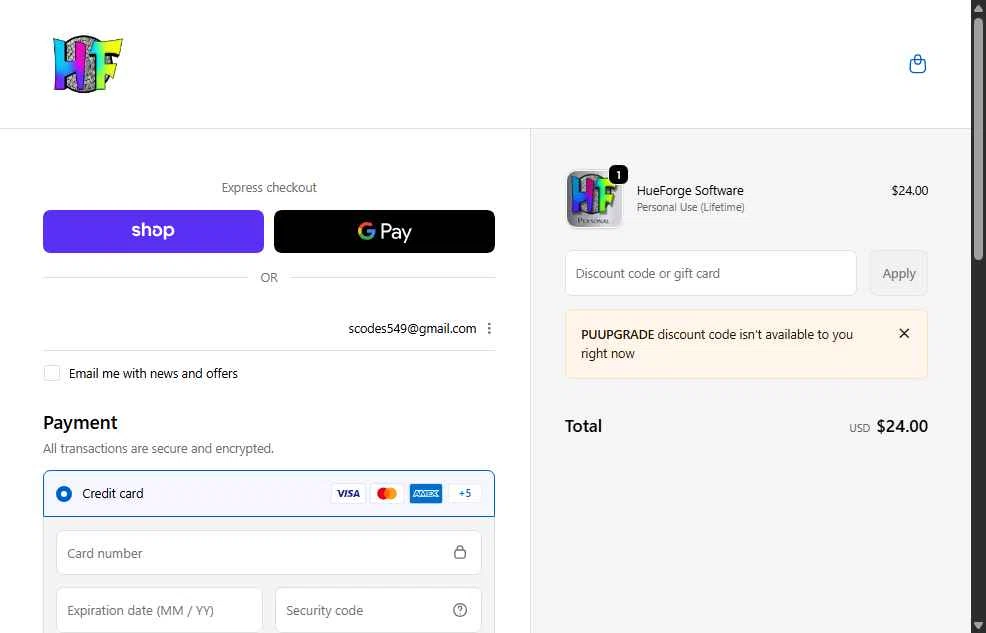Pay with the Google Pay button
Image resolution: width=986 pixels, height=633 pixels.
(x=384, y=231)
